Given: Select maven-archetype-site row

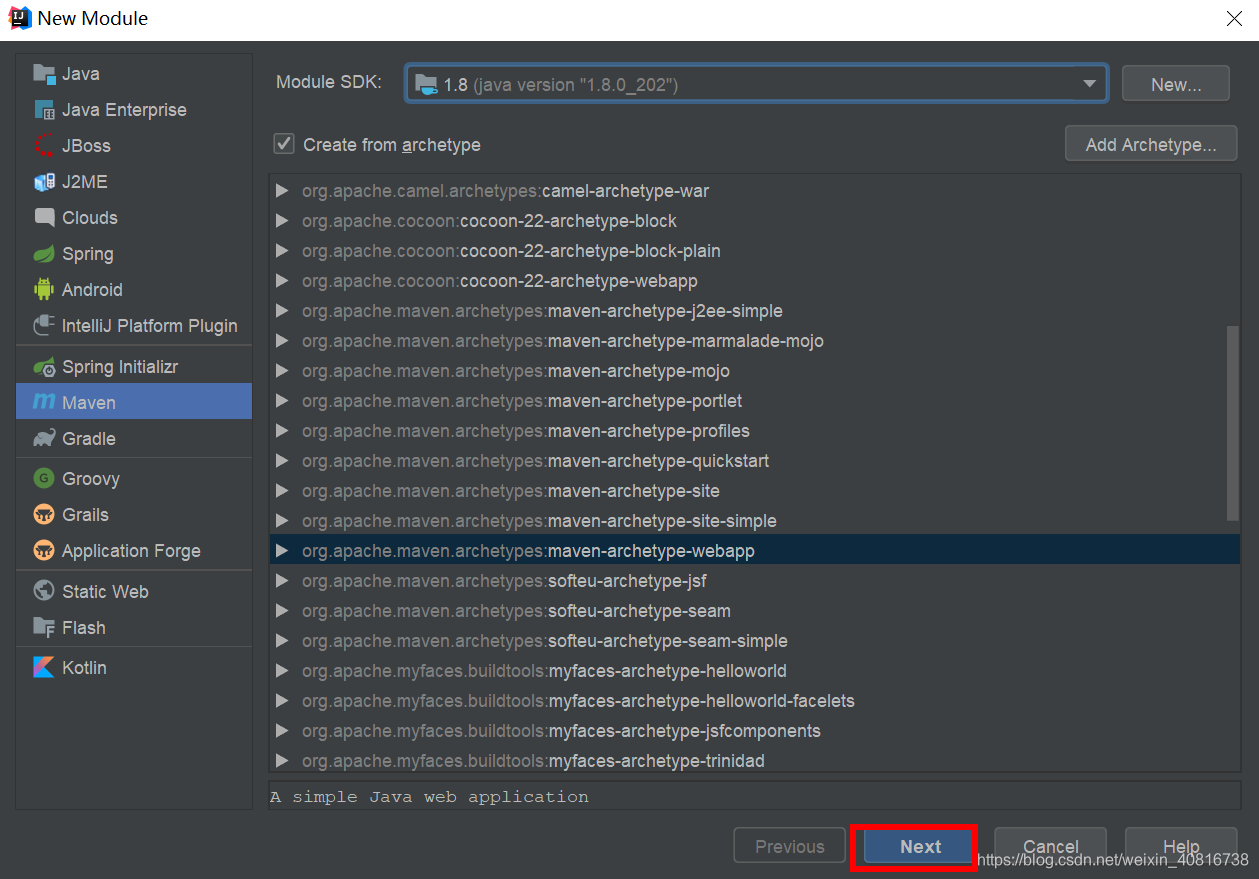Looking at the screenshot, I should [x=755, y=491].
